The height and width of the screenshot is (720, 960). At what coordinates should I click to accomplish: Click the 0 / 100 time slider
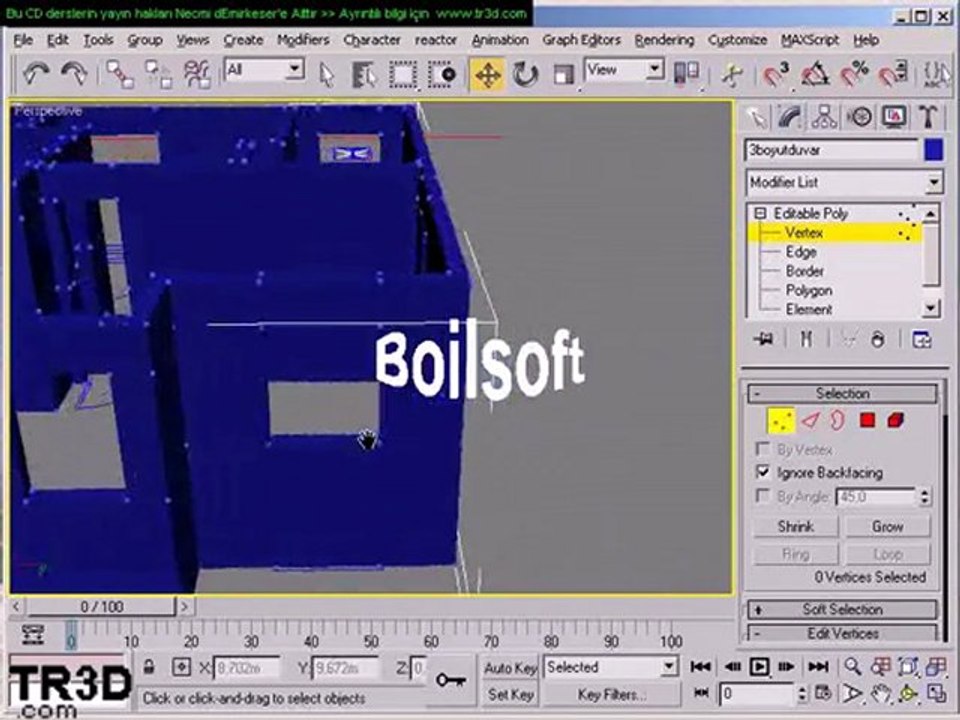[x=102, y=607]
